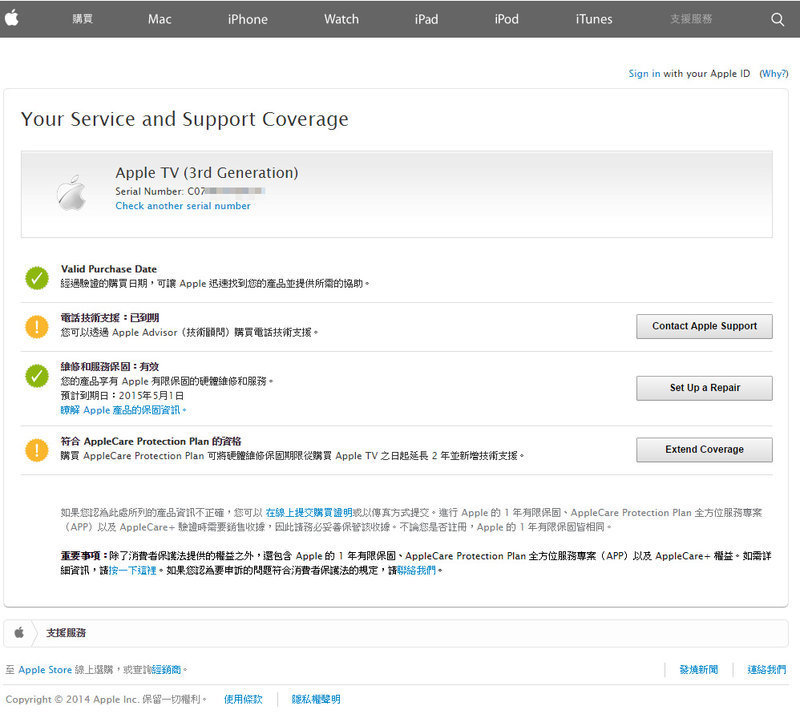Click the orange warning icon beside AppleCare Protection Plan
Screen dimensions: 800x714
pyautogui.click(x=37, y=450)
